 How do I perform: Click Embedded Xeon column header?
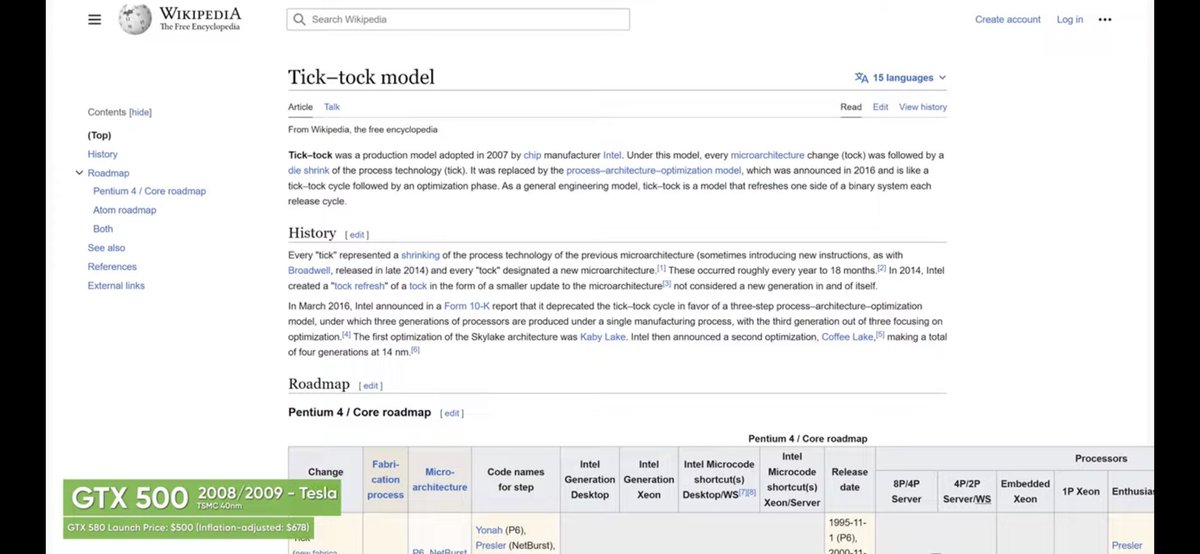1025,491
